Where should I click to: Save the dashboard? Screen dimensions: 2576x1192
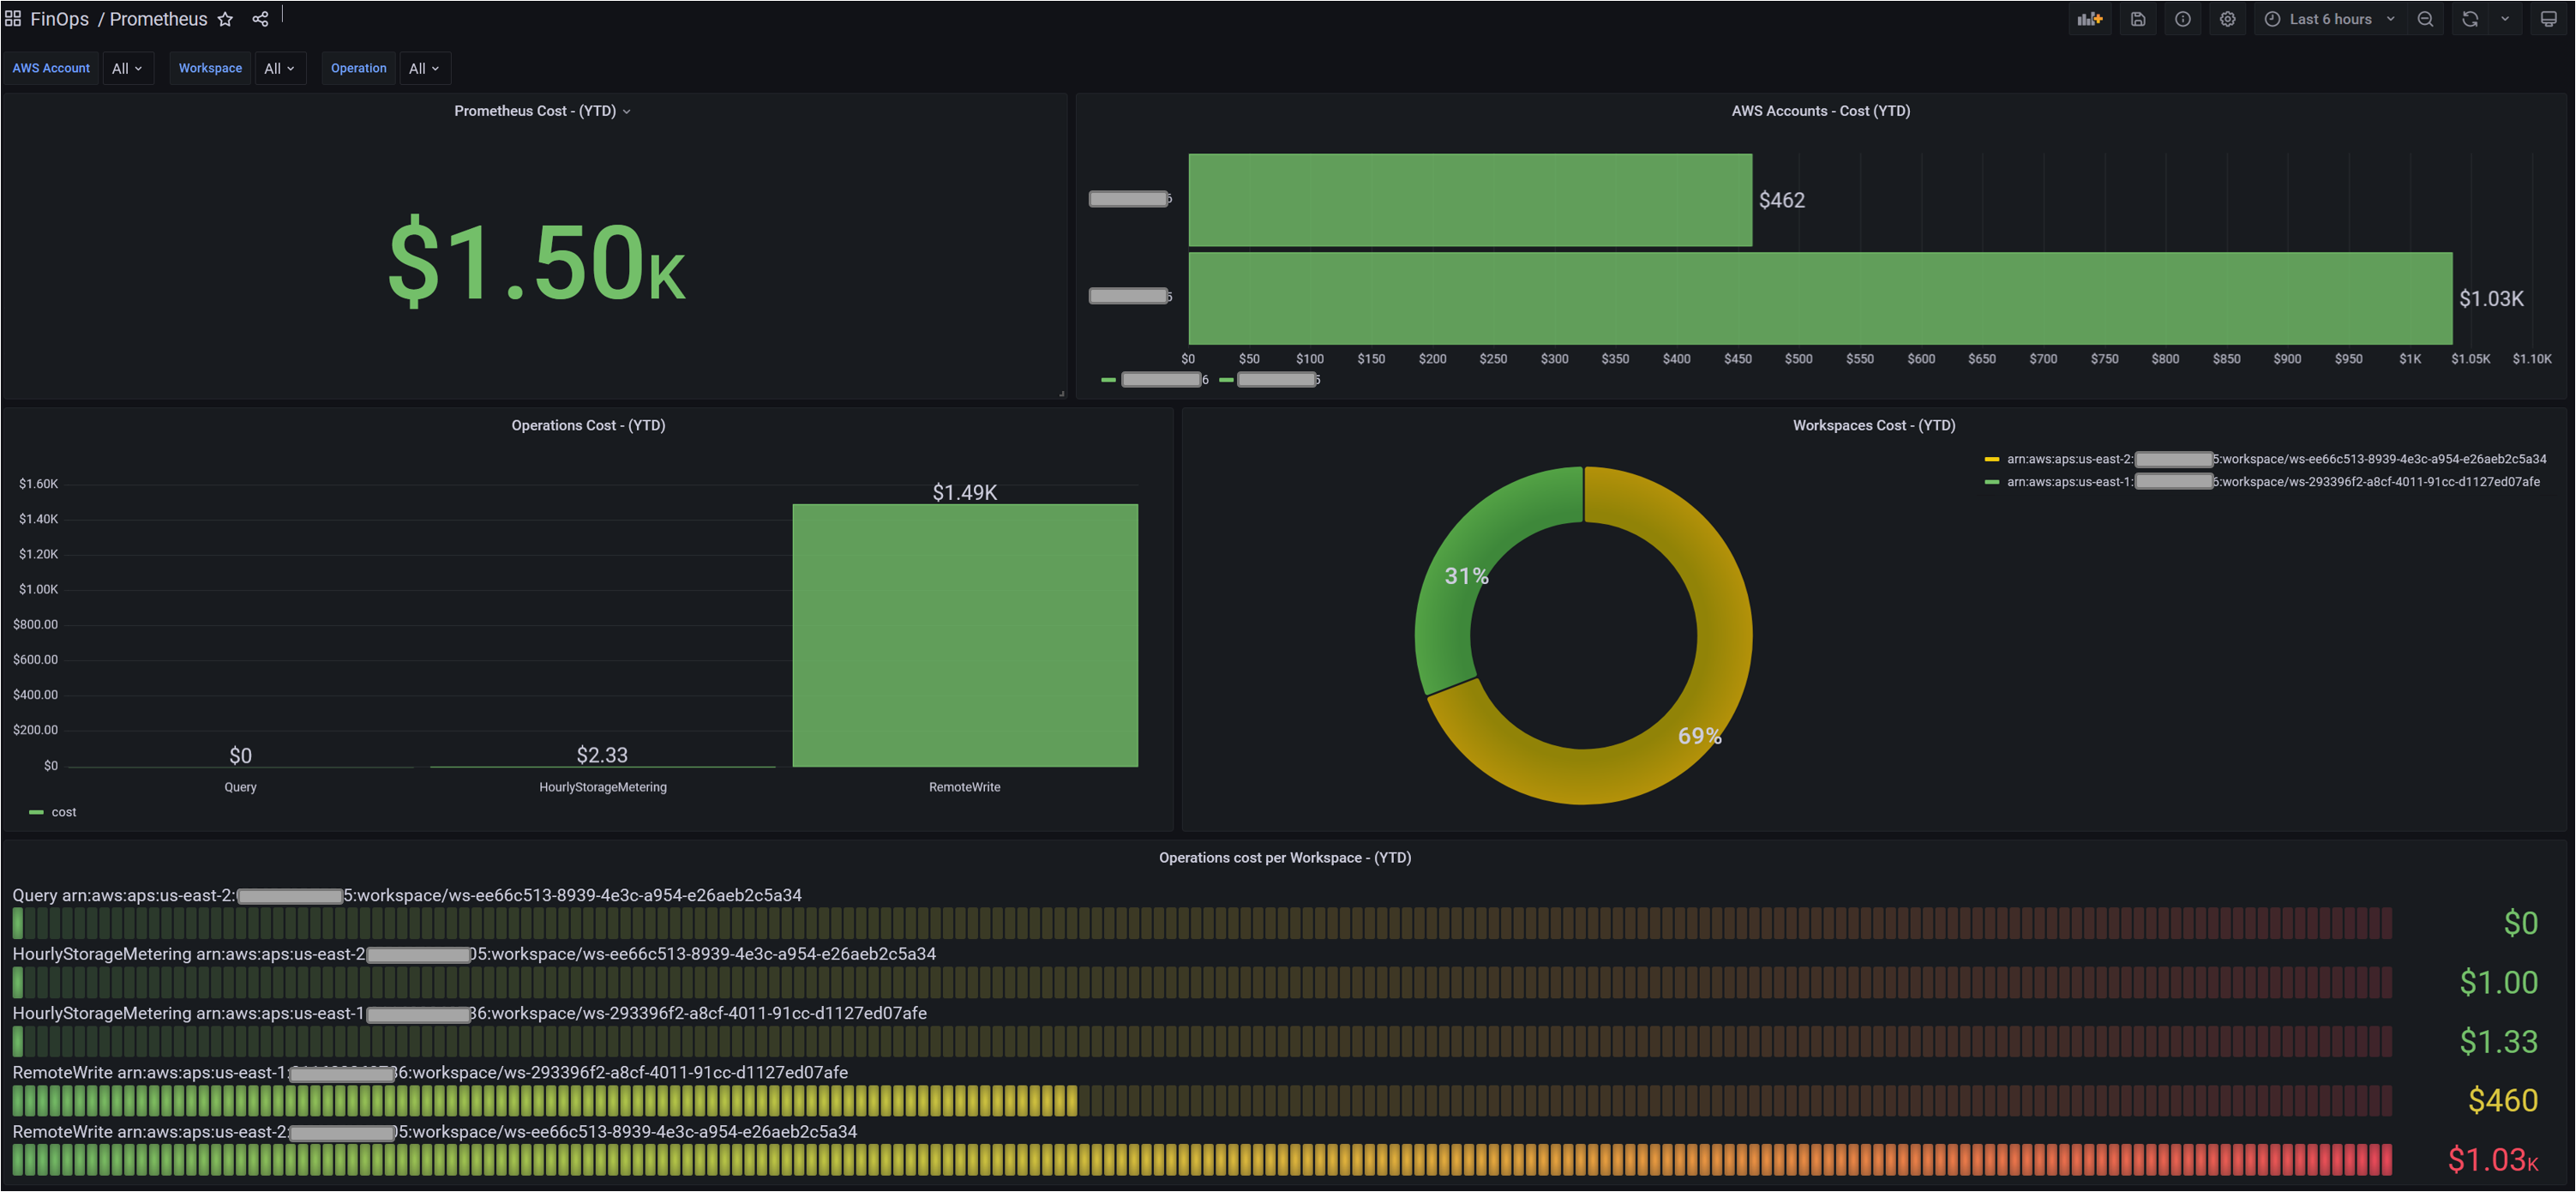tap(2138, 19)
